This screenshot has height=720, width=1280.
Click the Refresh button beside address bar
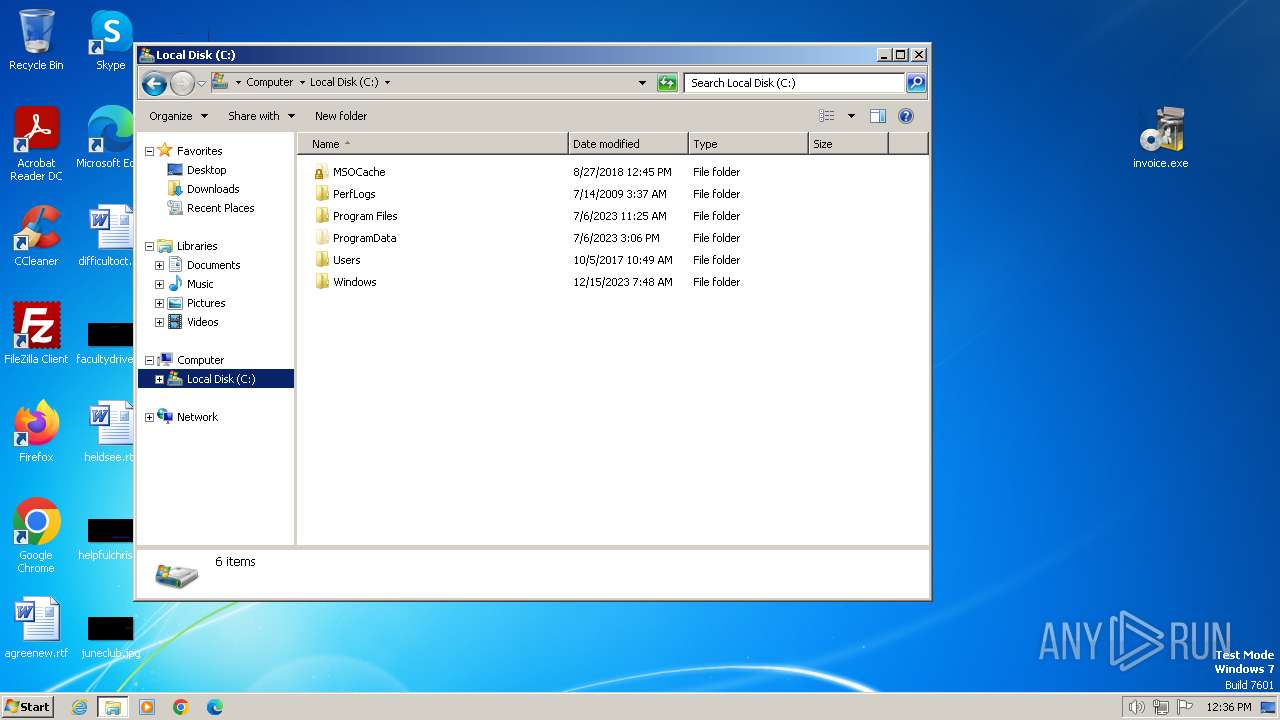pos(667,83)
